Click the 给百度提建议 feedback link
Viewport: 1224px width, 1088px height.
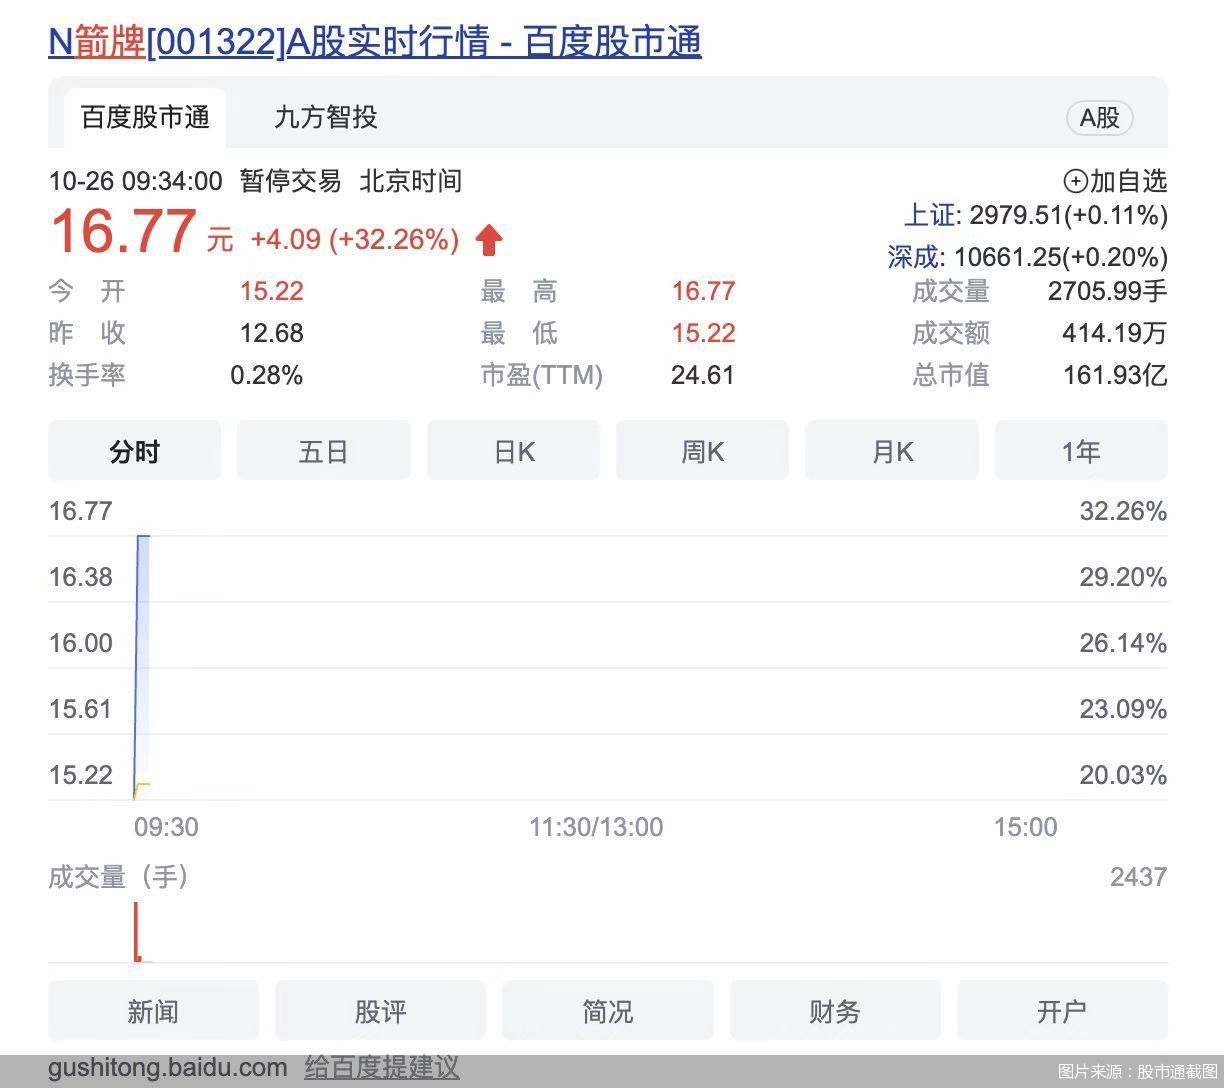381,1067
